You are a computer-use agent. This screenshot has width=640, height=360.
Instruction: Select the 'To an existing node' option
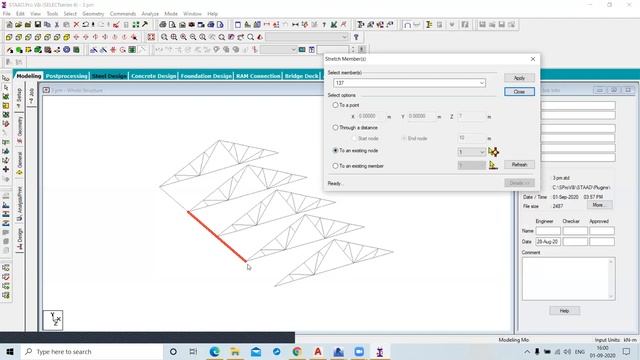(x=335, y=150)
